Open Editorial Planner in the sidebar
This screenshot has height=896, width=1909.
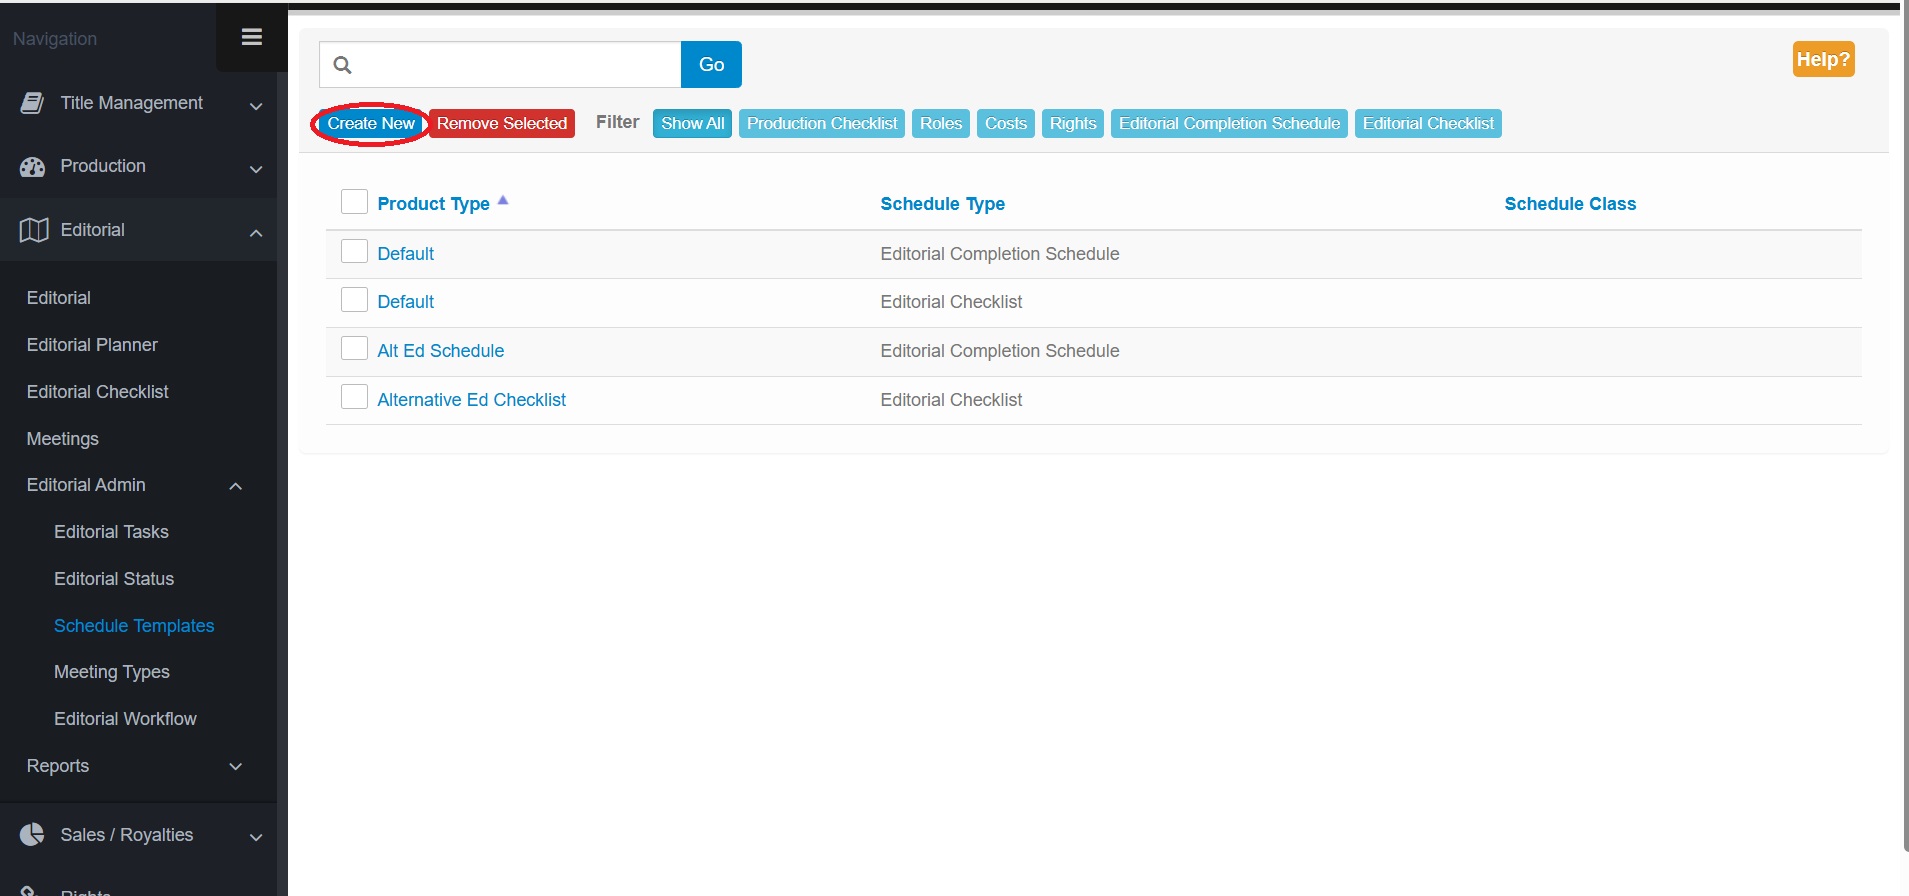coord(92,345)
